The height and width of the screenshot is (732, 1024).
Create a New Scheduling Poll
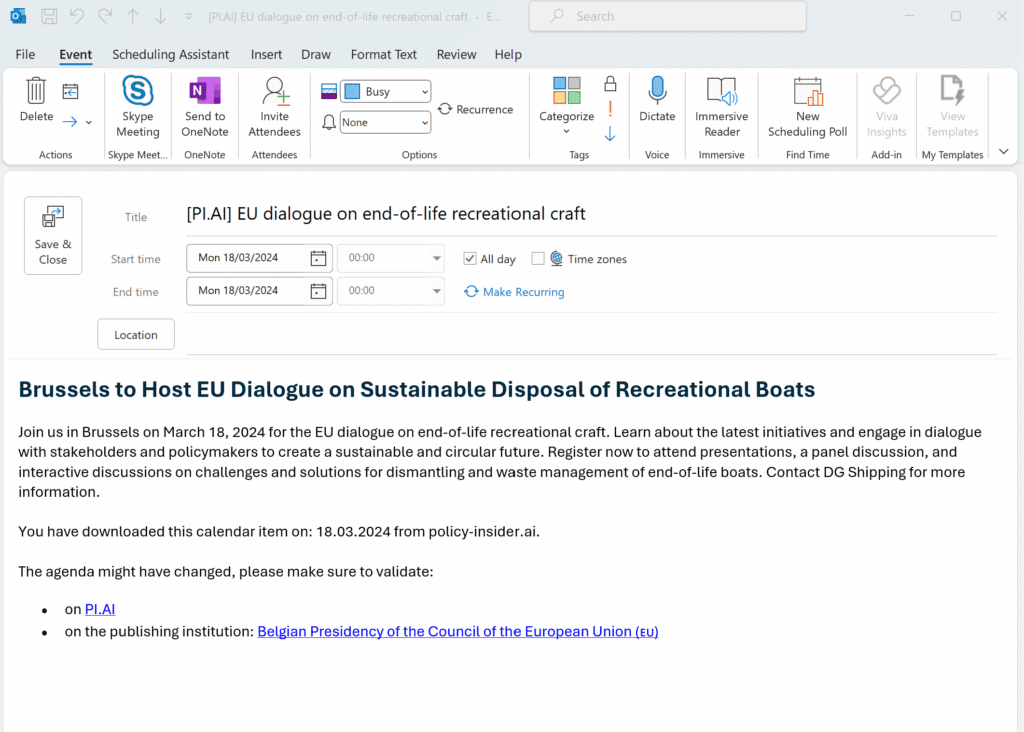tap(807, 105)
